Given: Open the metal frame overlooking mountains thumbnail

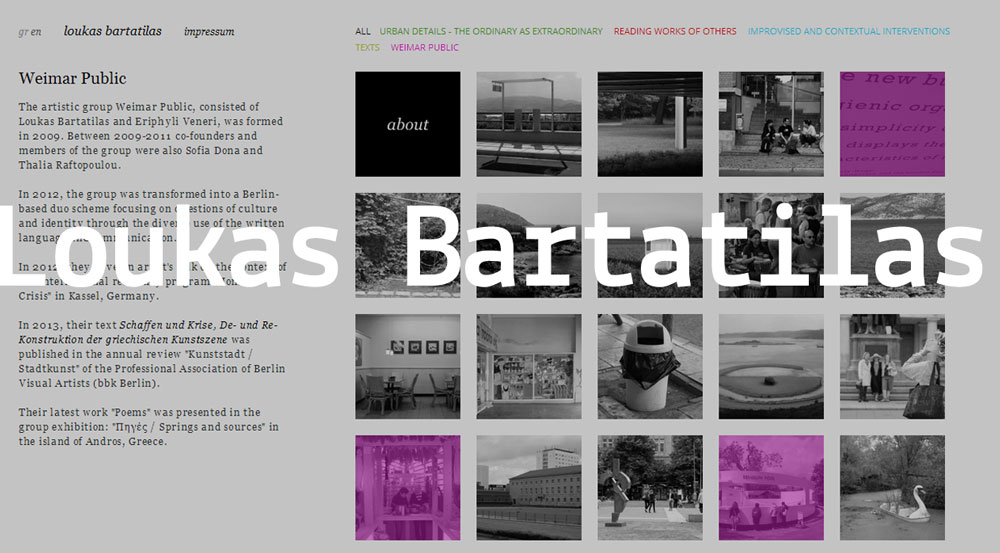Looking at the screenshot, I should coord(529,124).
